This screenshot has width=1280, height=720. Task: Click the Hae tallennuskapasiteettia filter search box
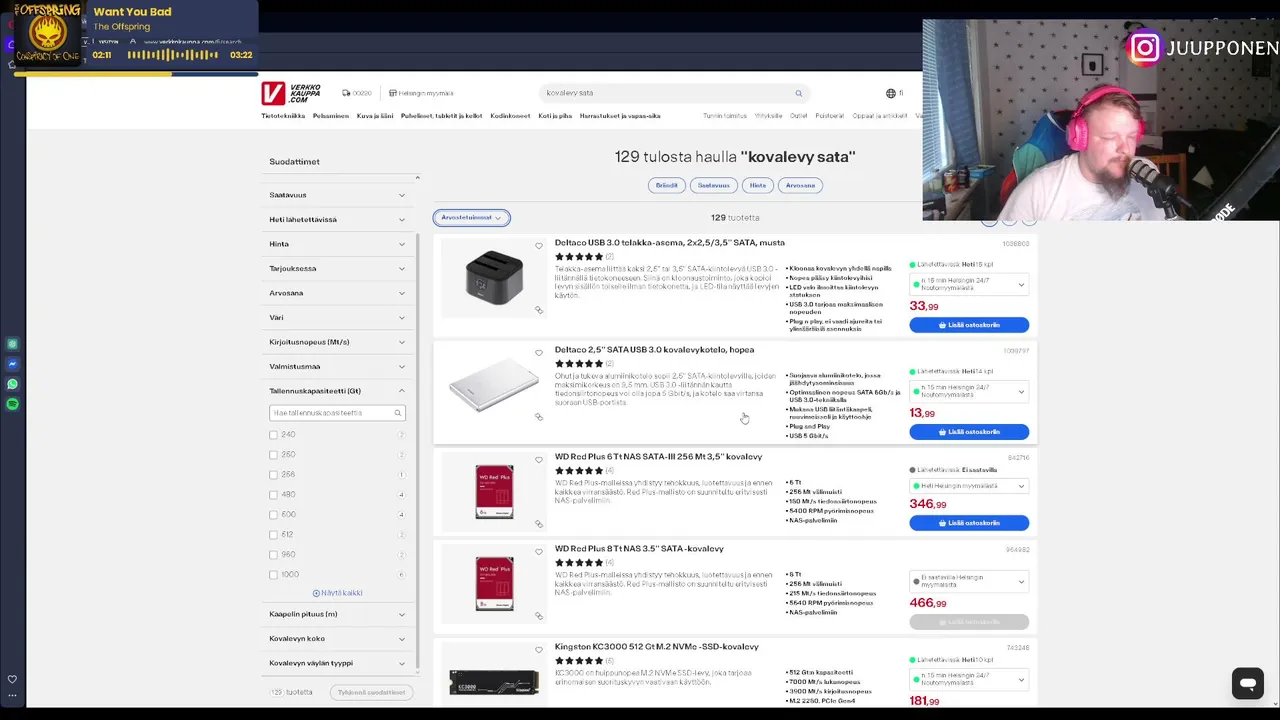(336, 413)
